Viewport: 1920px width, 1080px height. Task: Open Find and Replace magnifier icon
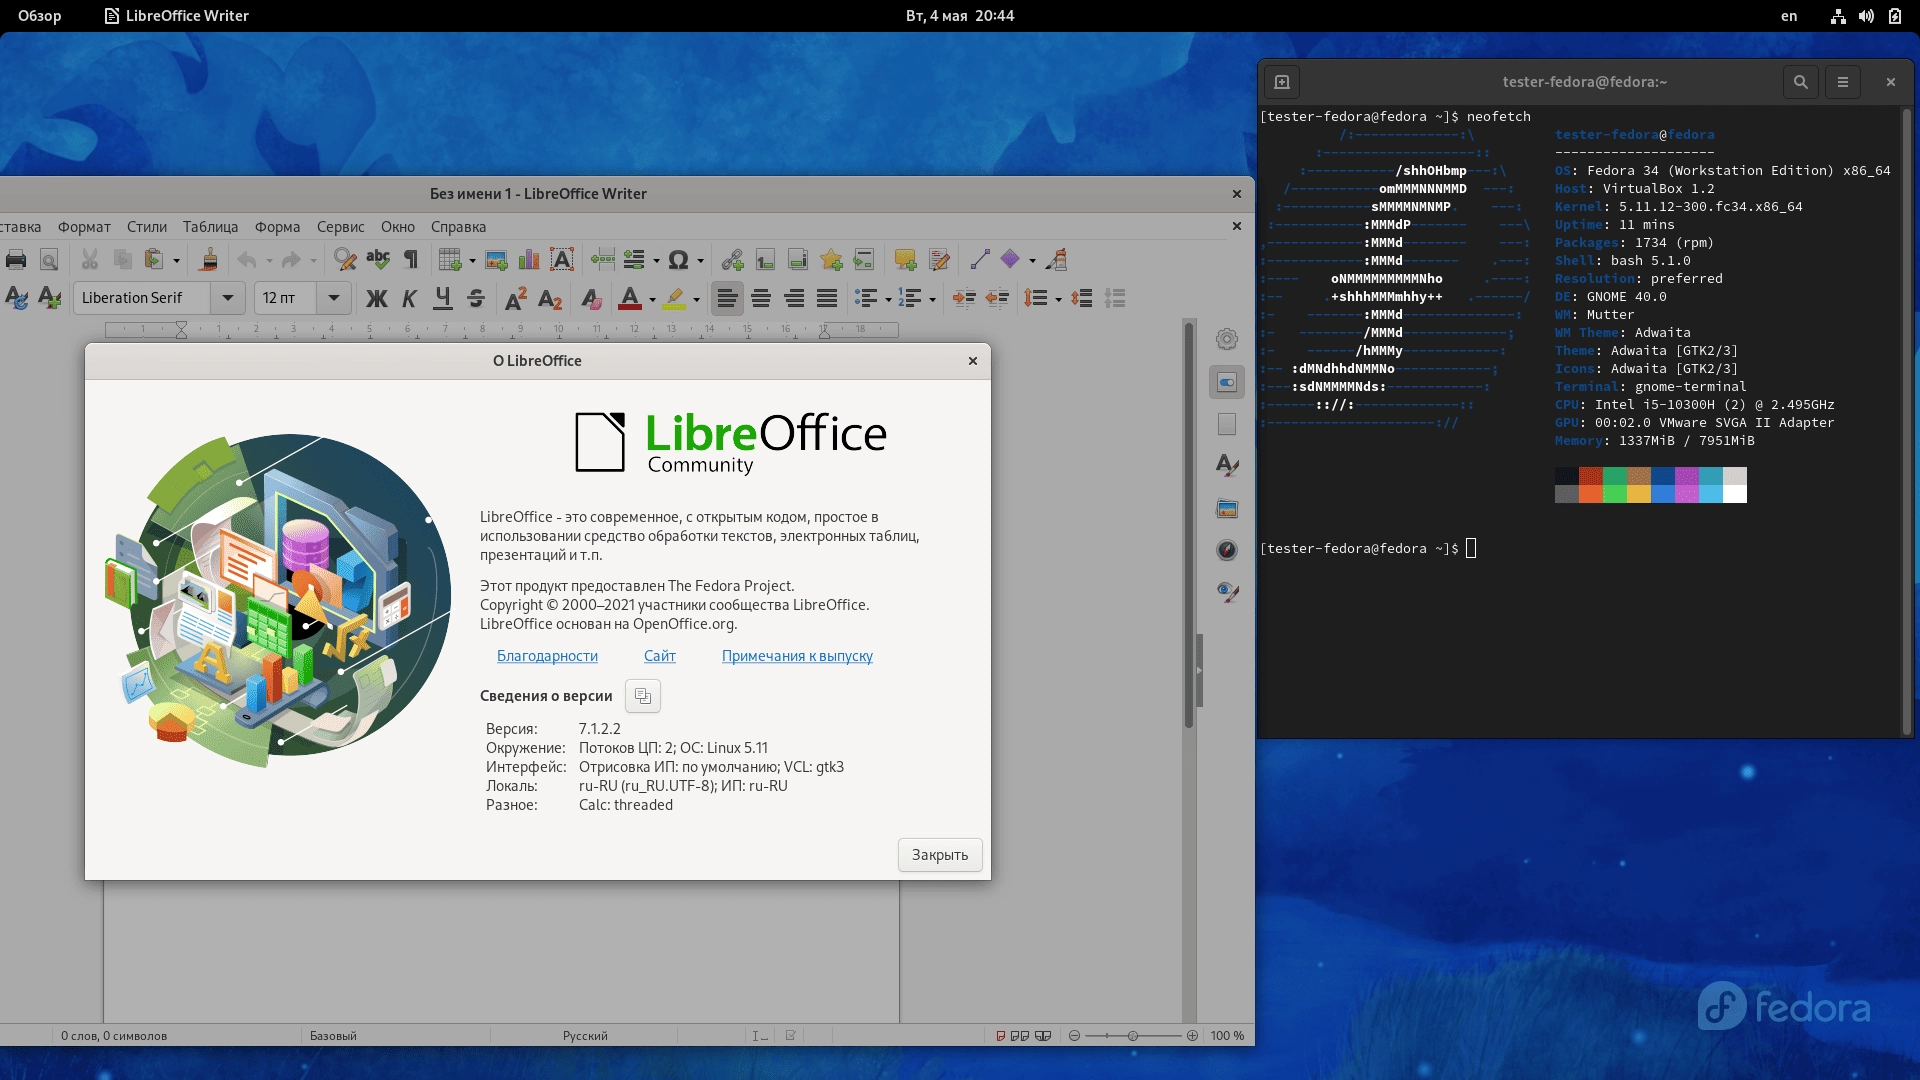pos(345,260)
